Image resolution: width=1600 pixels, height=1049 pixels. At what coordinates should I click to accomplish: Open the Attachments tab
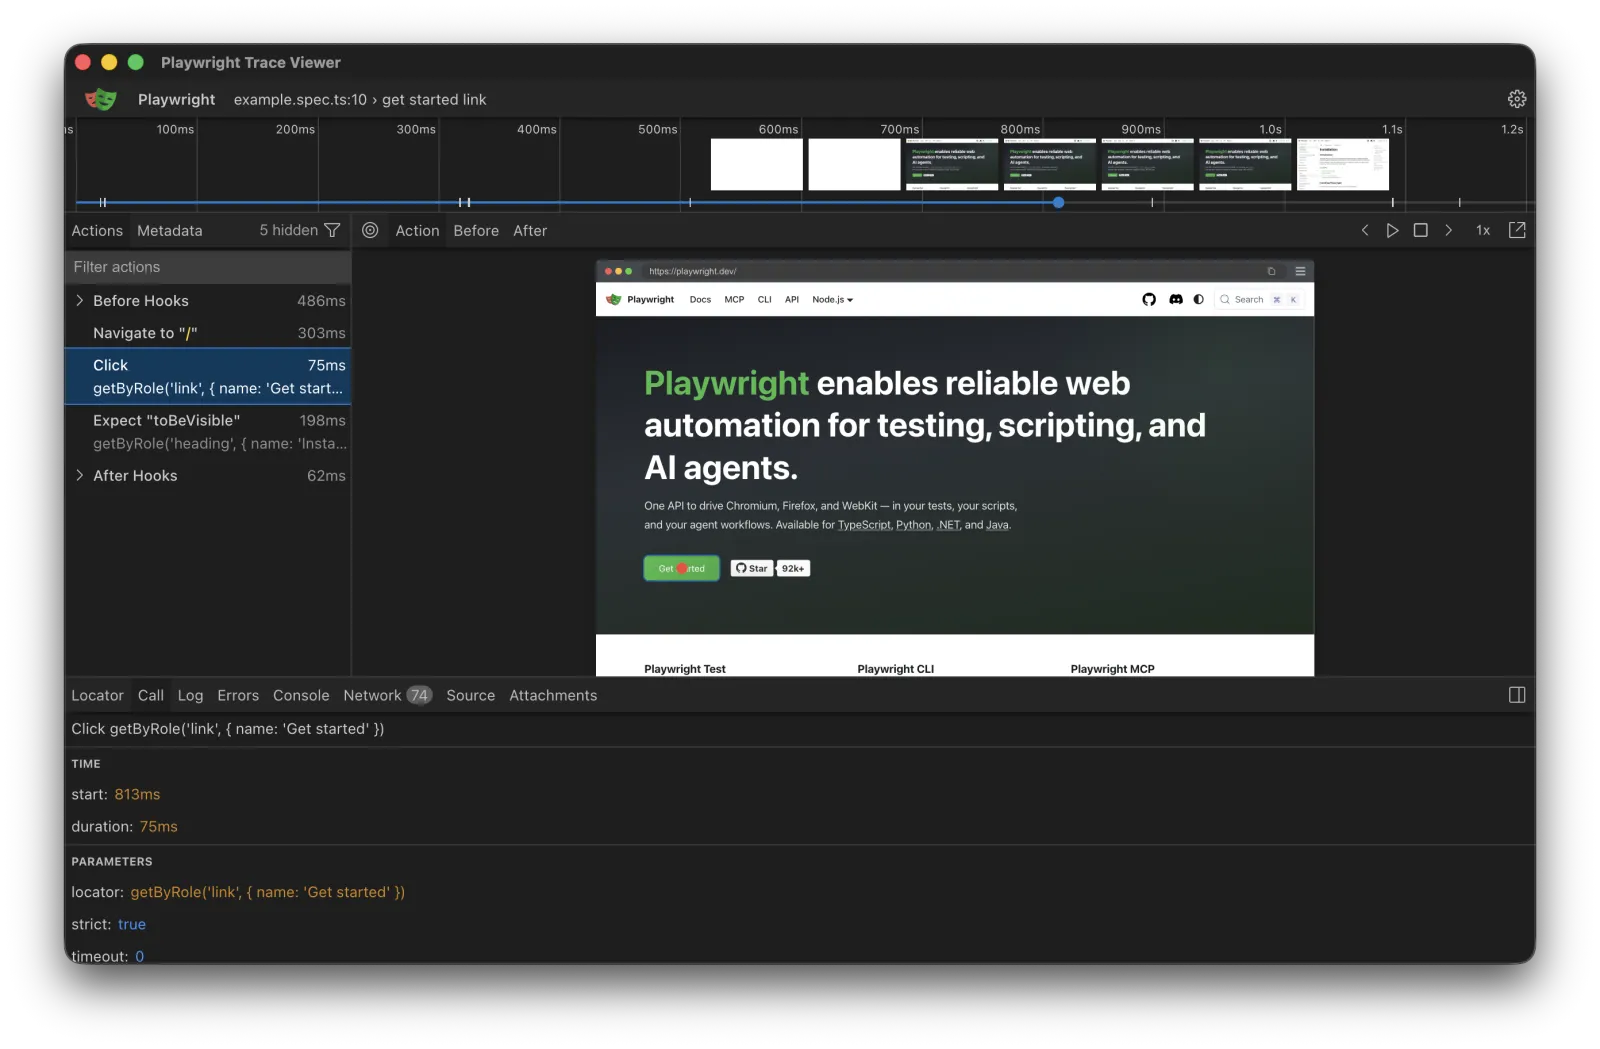click(x=553, y=695)
